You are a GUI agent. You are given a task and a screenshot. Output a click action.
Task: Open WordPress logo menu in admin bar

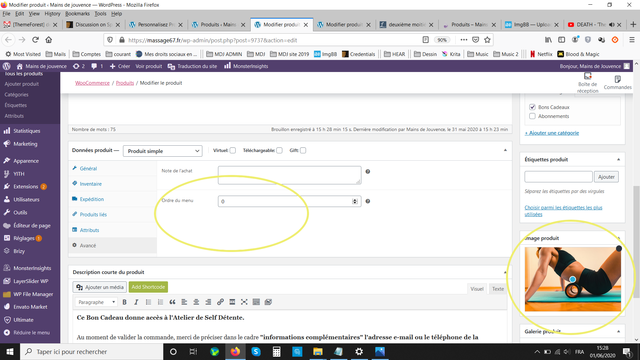pyautogui.click(x=7, y=66)
